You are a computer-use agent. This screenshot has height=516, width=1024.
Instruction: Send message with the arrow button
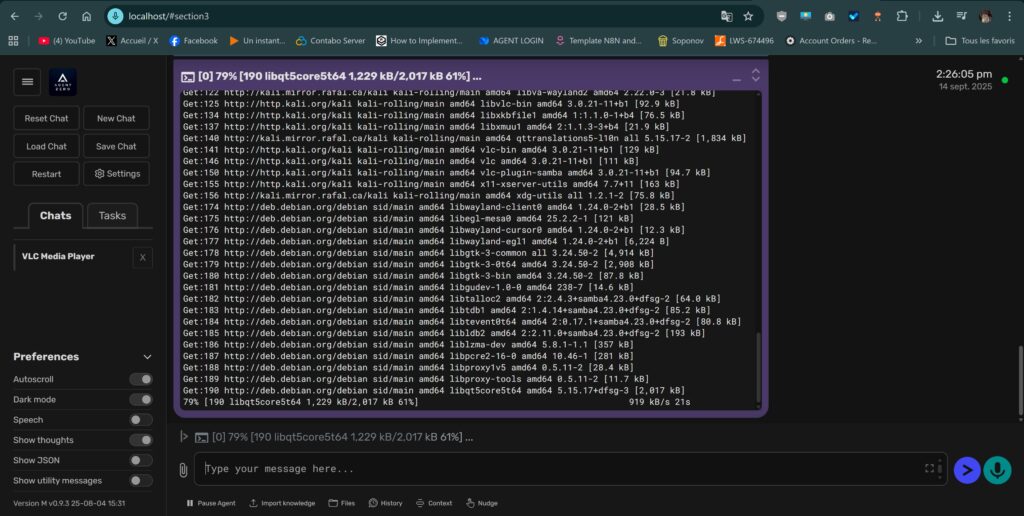point(966,469)
